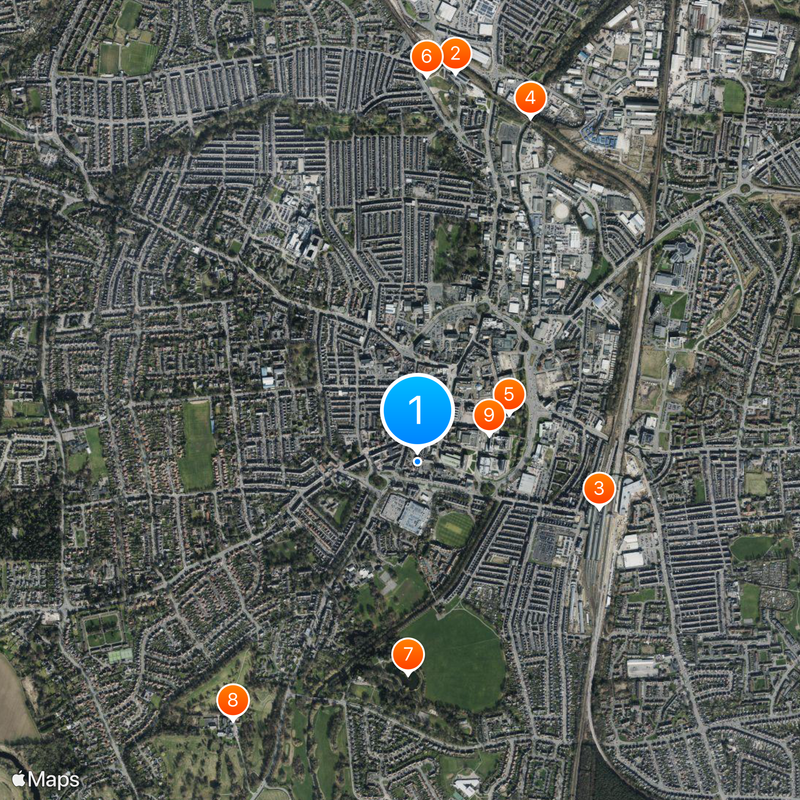Screen dimensions: 800x800
Task: Tap orange pin 3 near the railway
Action: click(599, 489)
